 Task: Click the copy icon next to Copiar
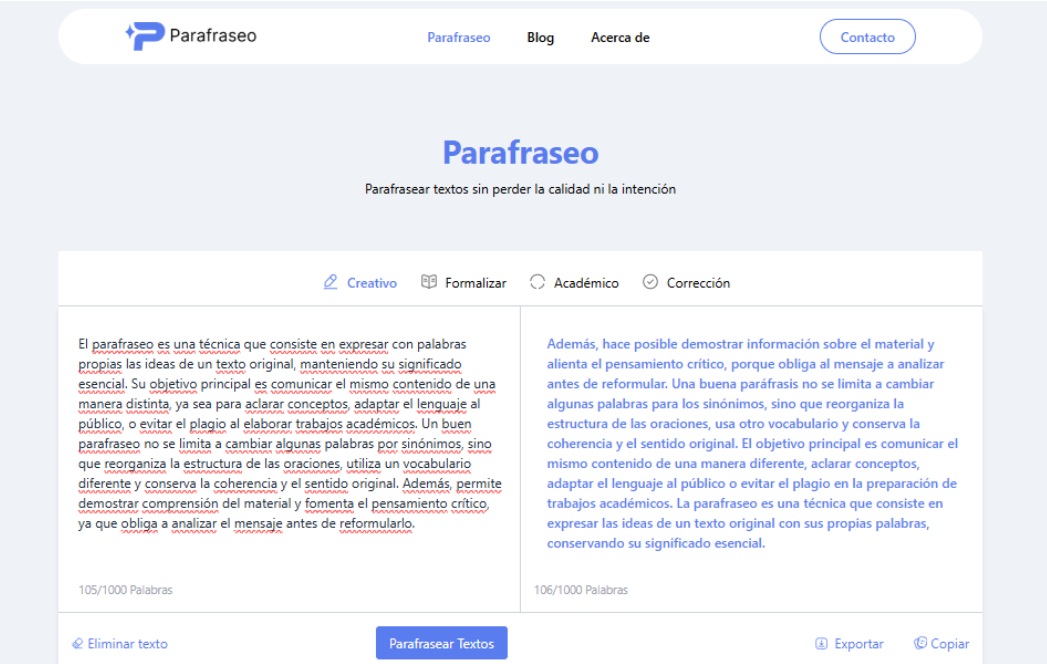tap(920, 644)
